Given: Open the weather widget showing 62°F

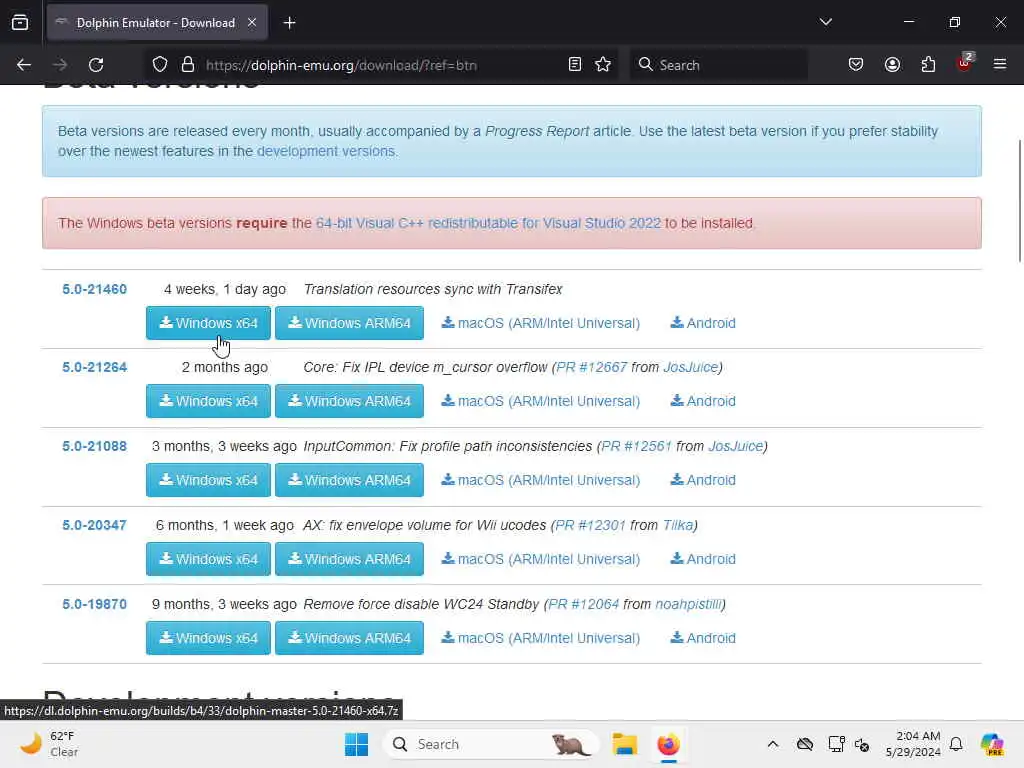Looking at the screenshot, I should 49,744.
